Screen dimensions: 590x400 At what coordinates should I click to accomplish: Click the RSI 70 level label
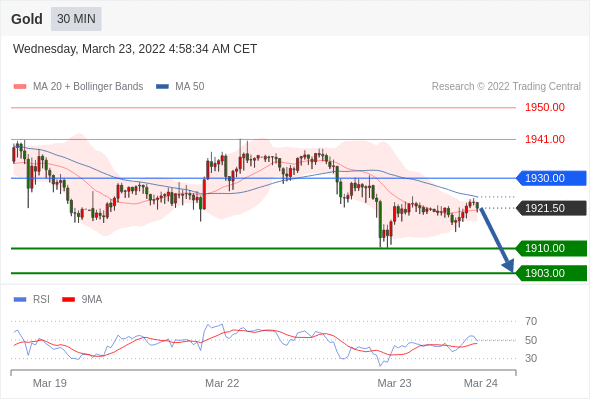tap(531, 321)
